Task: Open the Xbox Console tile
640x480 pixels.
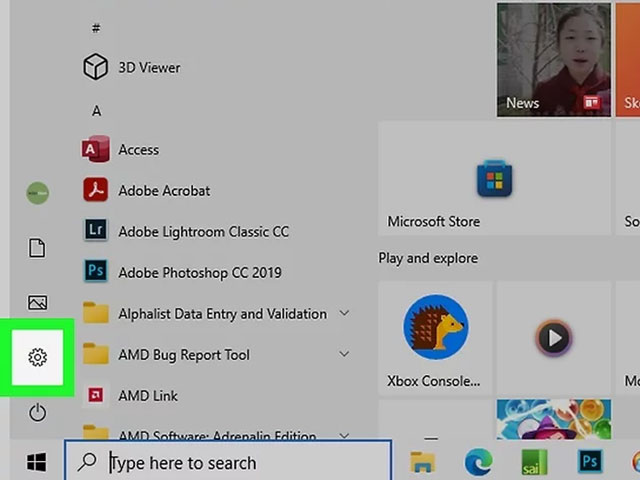Action: pos(435,338)
